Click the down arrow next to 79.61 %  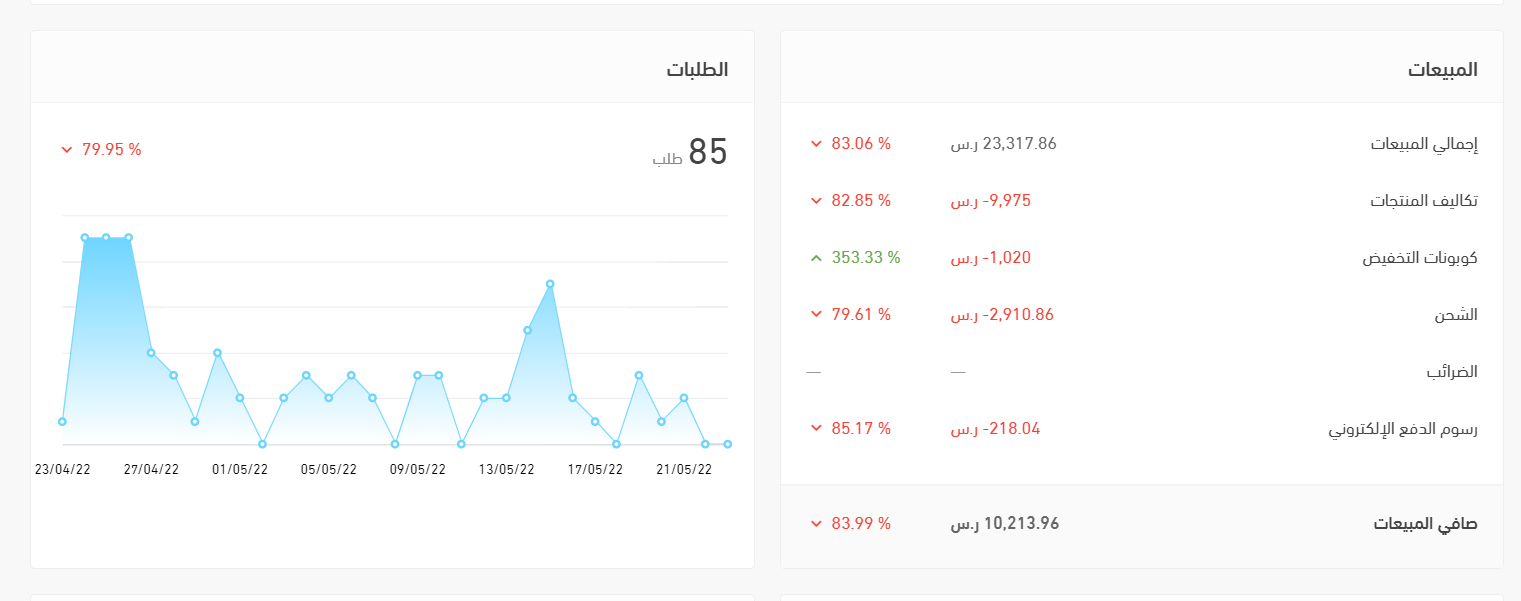click(x=816, y=315)
